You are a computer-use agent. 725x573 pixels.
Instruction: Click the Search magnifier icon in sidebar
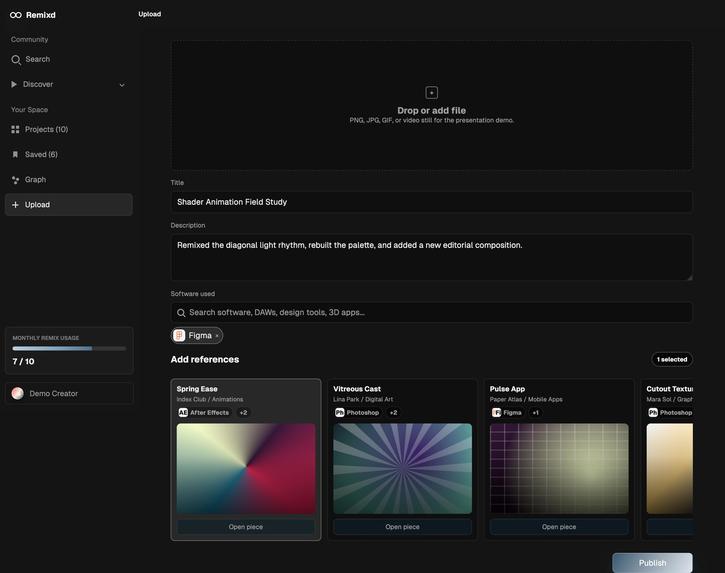pyautogui.click(x=16, y=60)
